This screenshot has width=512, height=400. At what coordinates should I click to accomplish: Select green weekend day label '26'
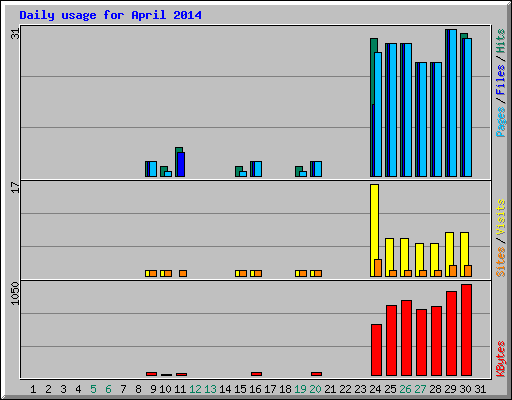405,389
